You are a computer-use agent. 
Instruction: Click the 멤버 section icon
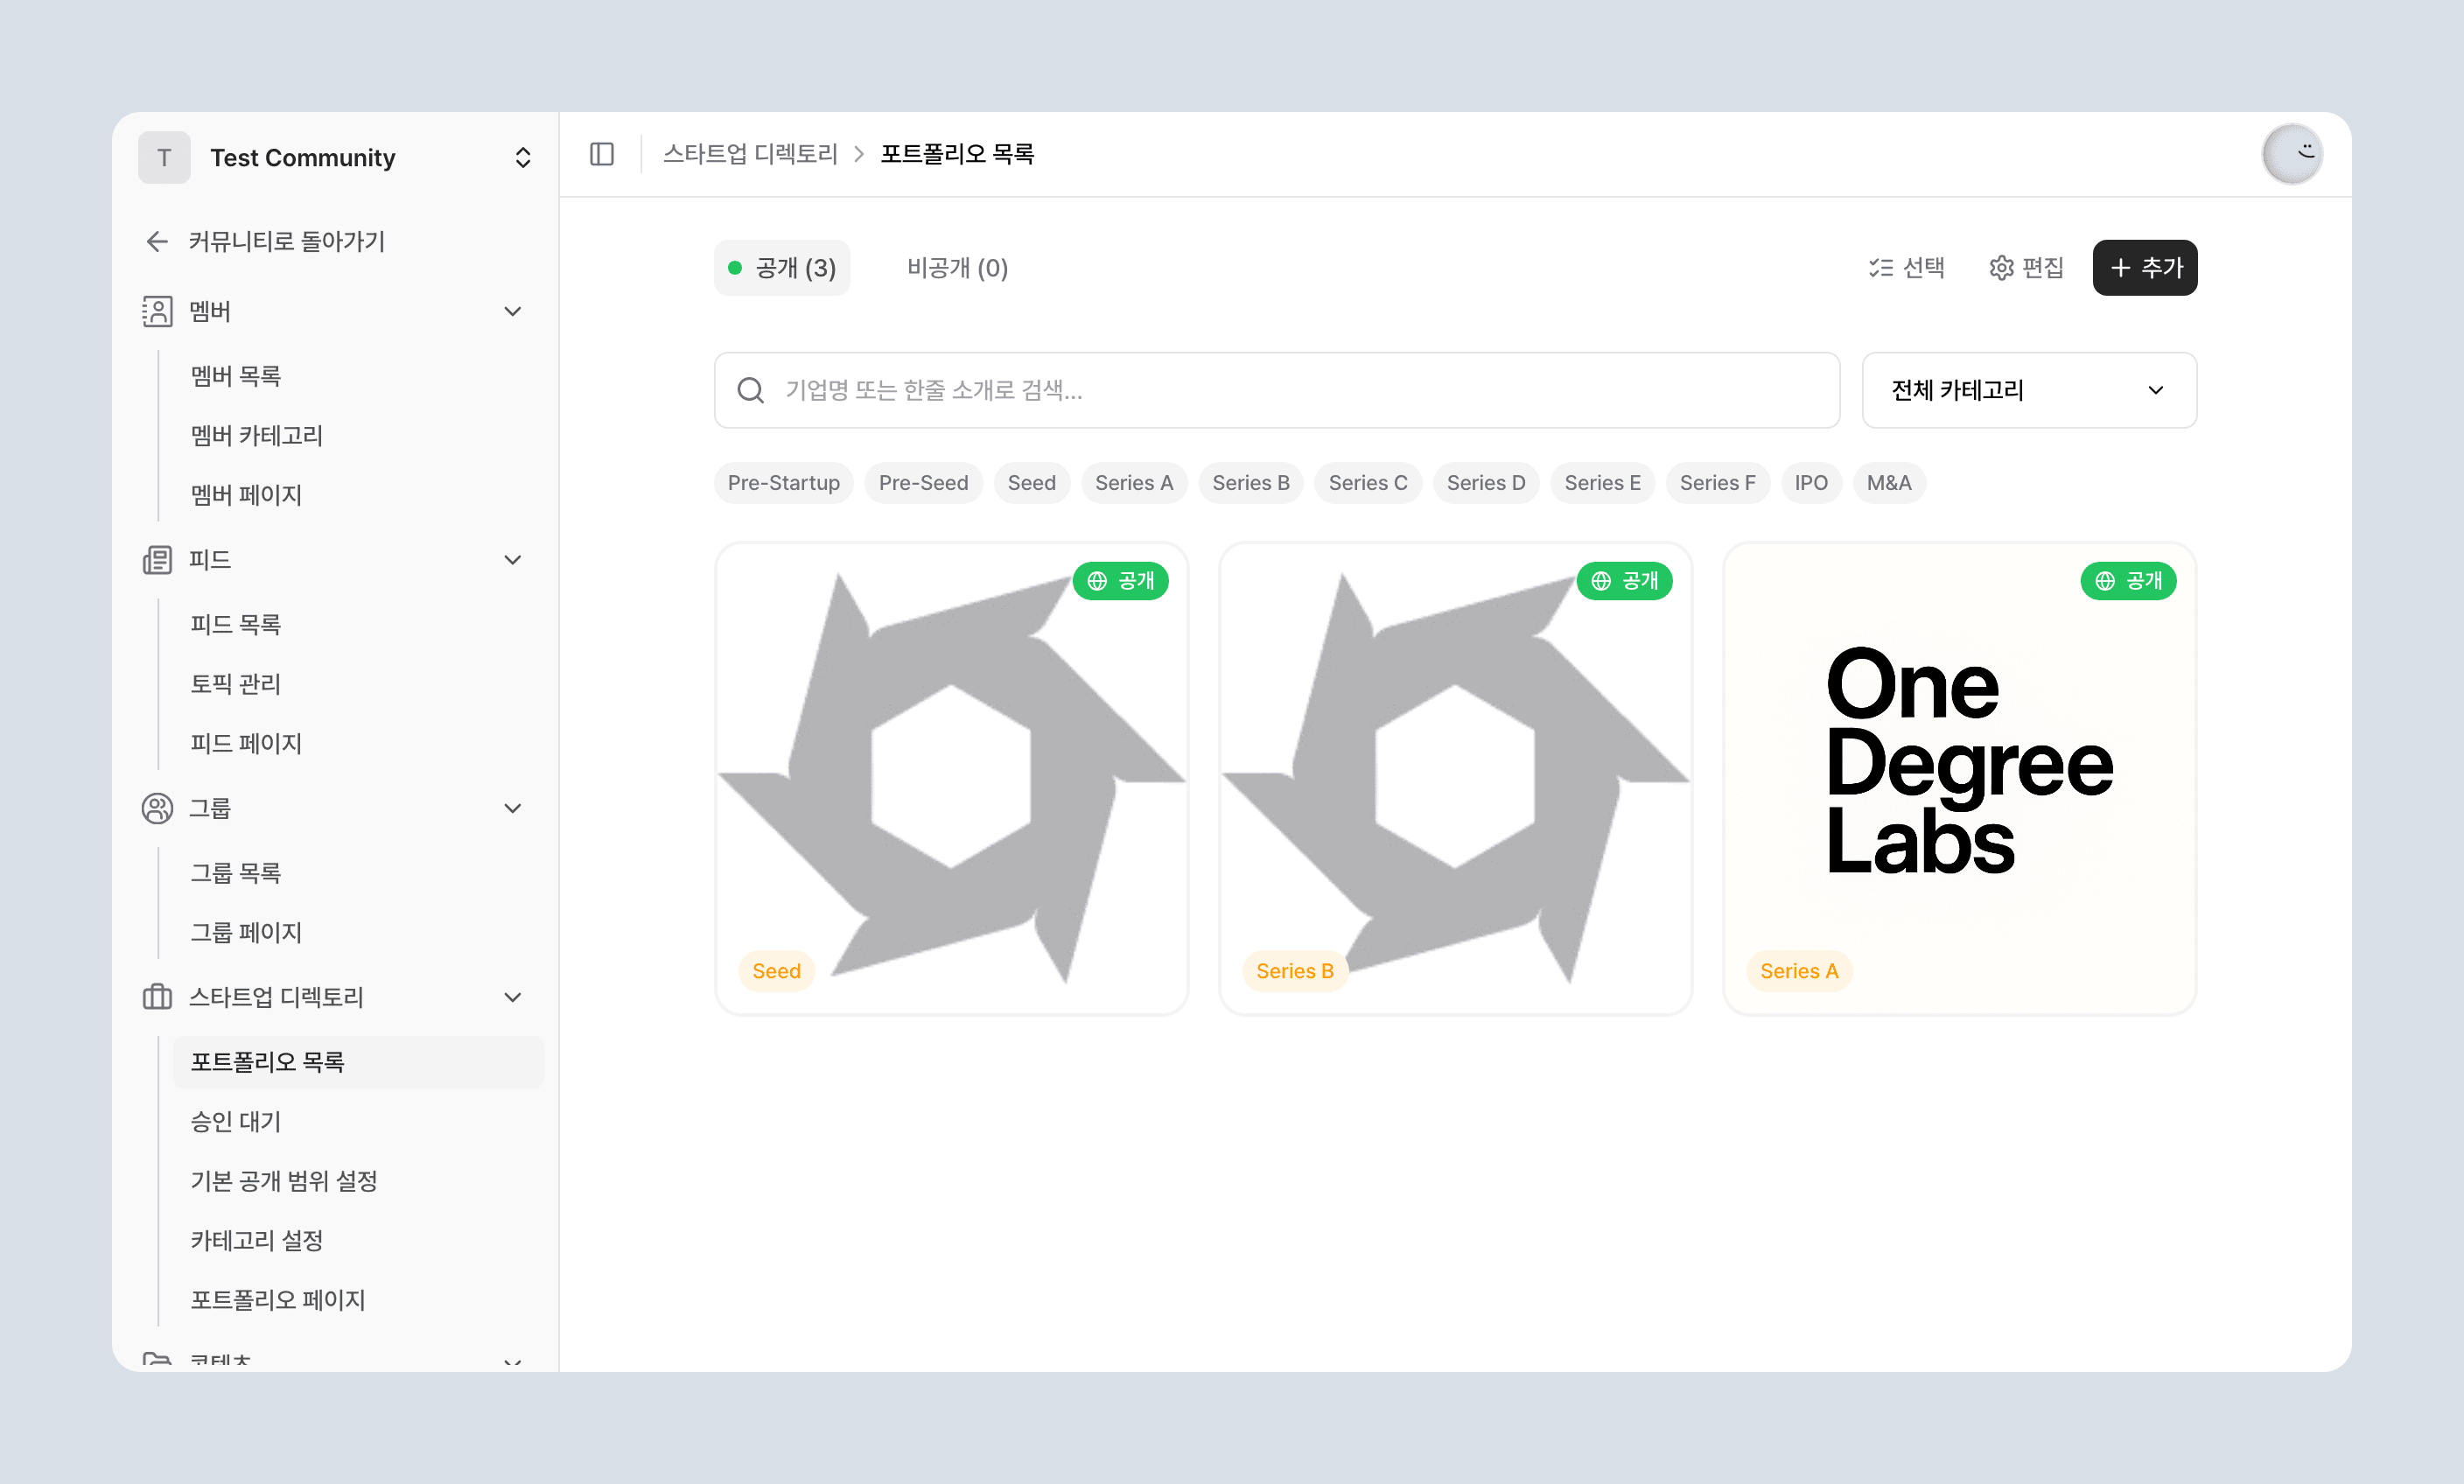(x=157, y=311)
